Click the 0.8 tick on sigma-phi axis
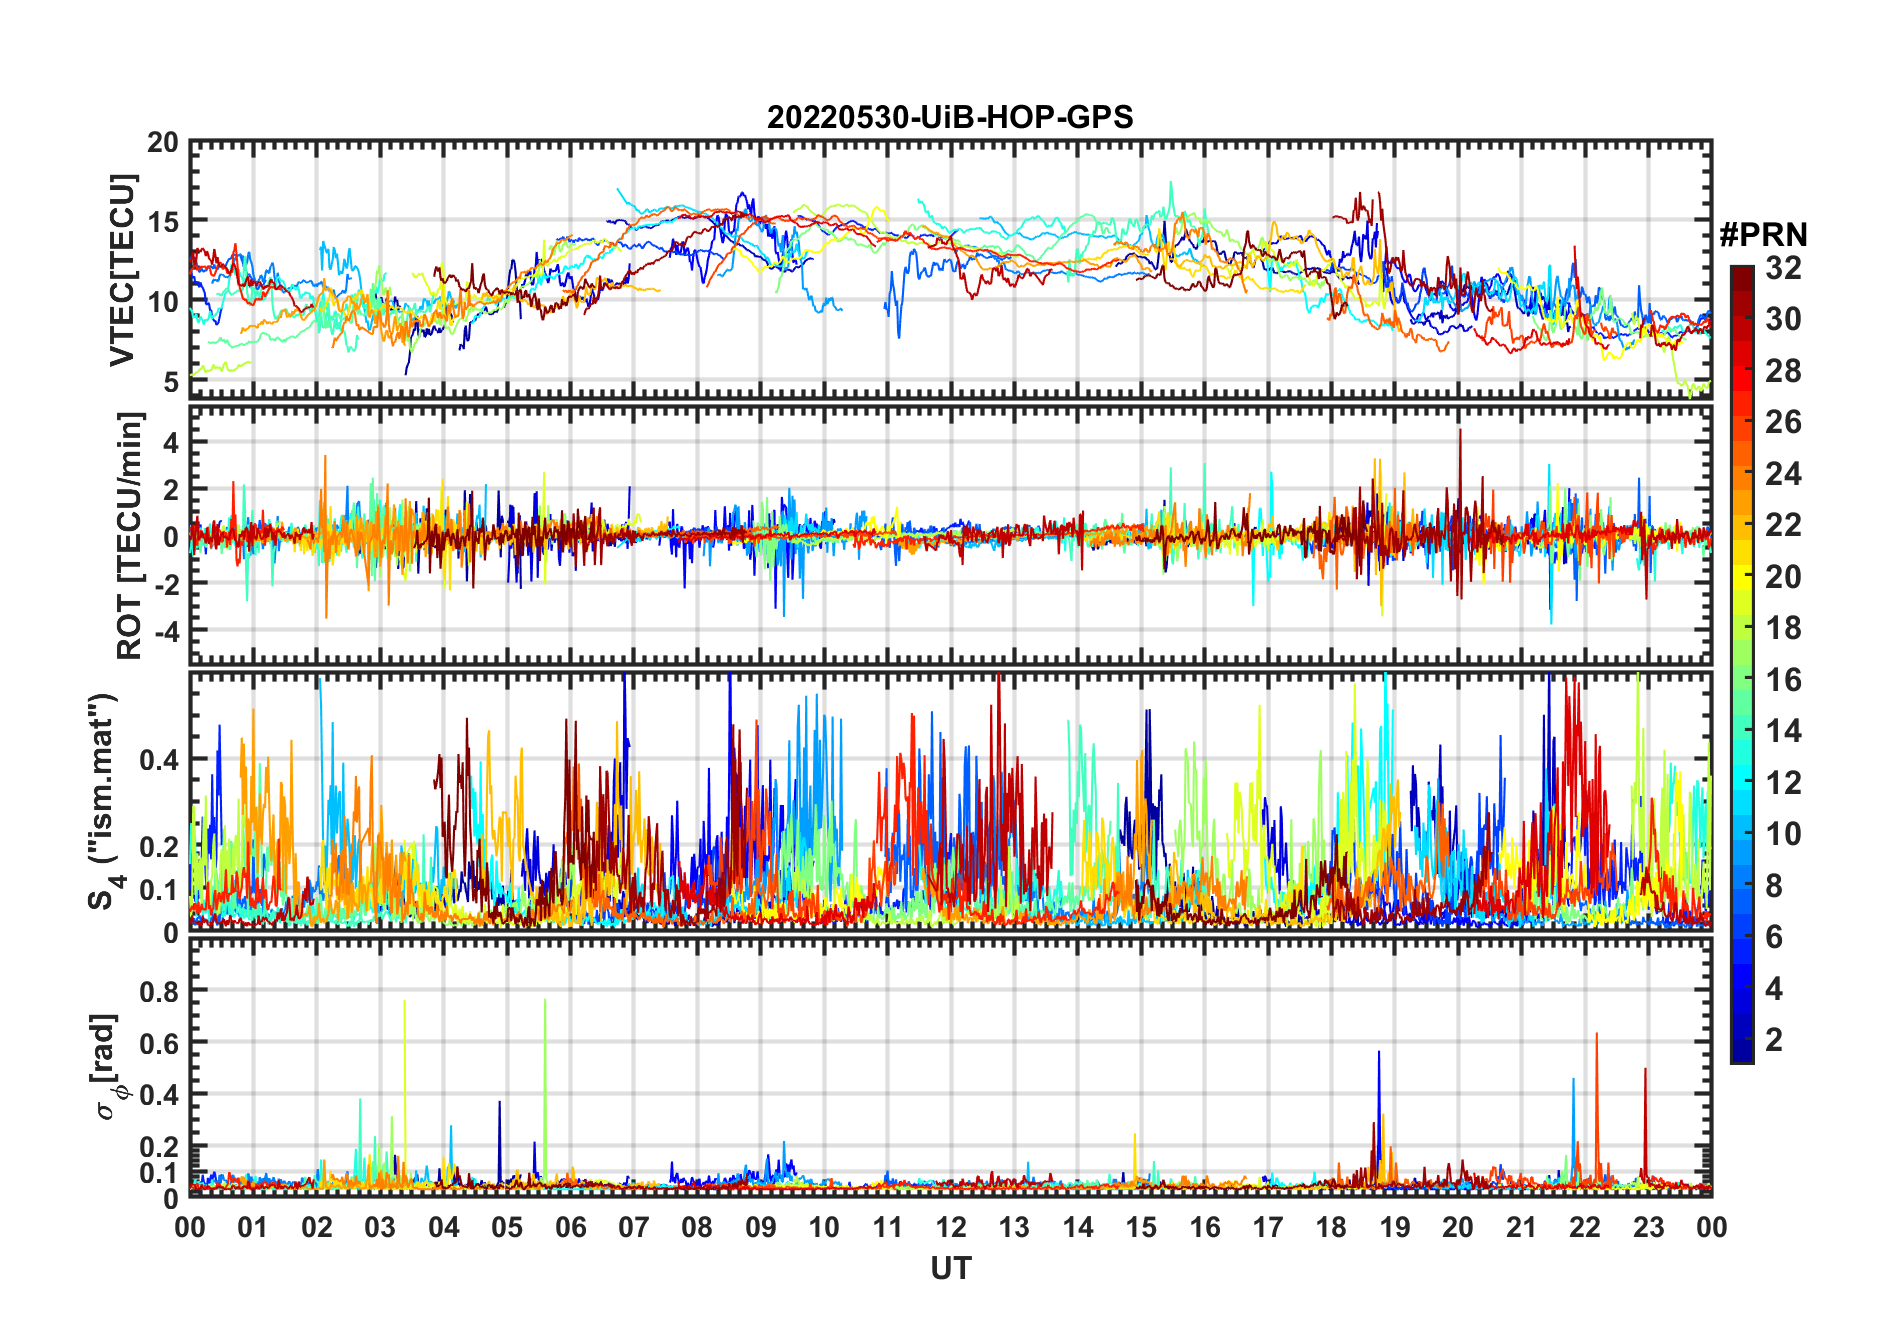Screen dimensions: 1902x1330 click(159, 992)
